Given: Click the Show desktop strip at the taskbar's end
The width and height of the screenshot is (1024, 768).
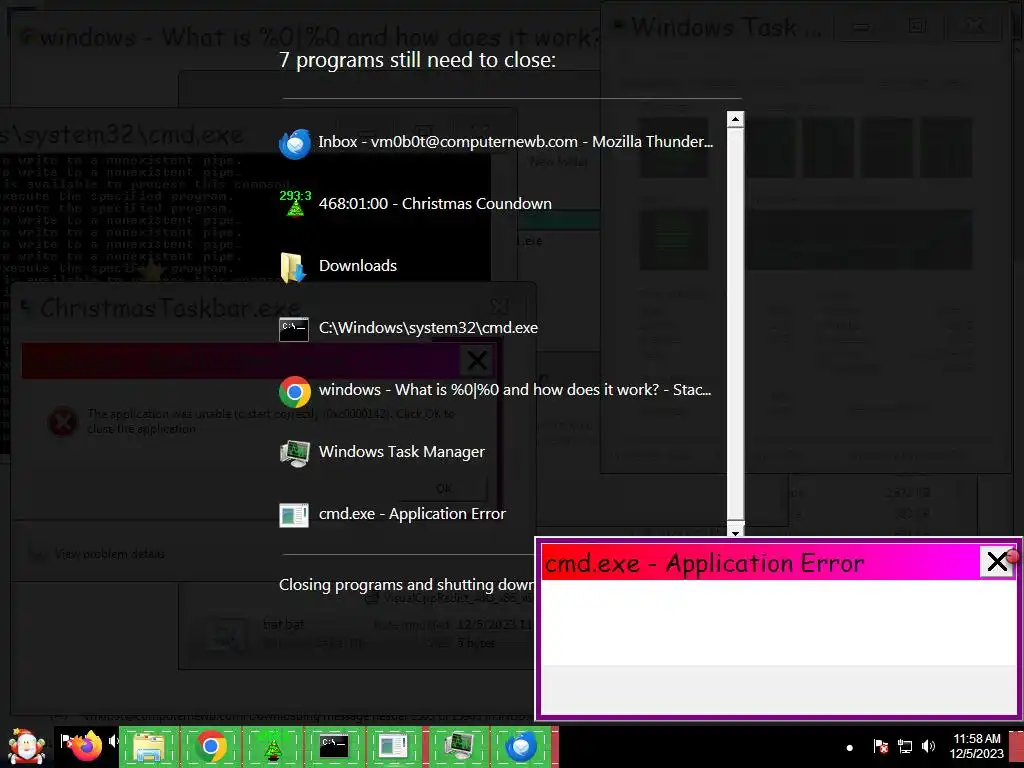Looking at the screenshot, I should pos(1017,746).
